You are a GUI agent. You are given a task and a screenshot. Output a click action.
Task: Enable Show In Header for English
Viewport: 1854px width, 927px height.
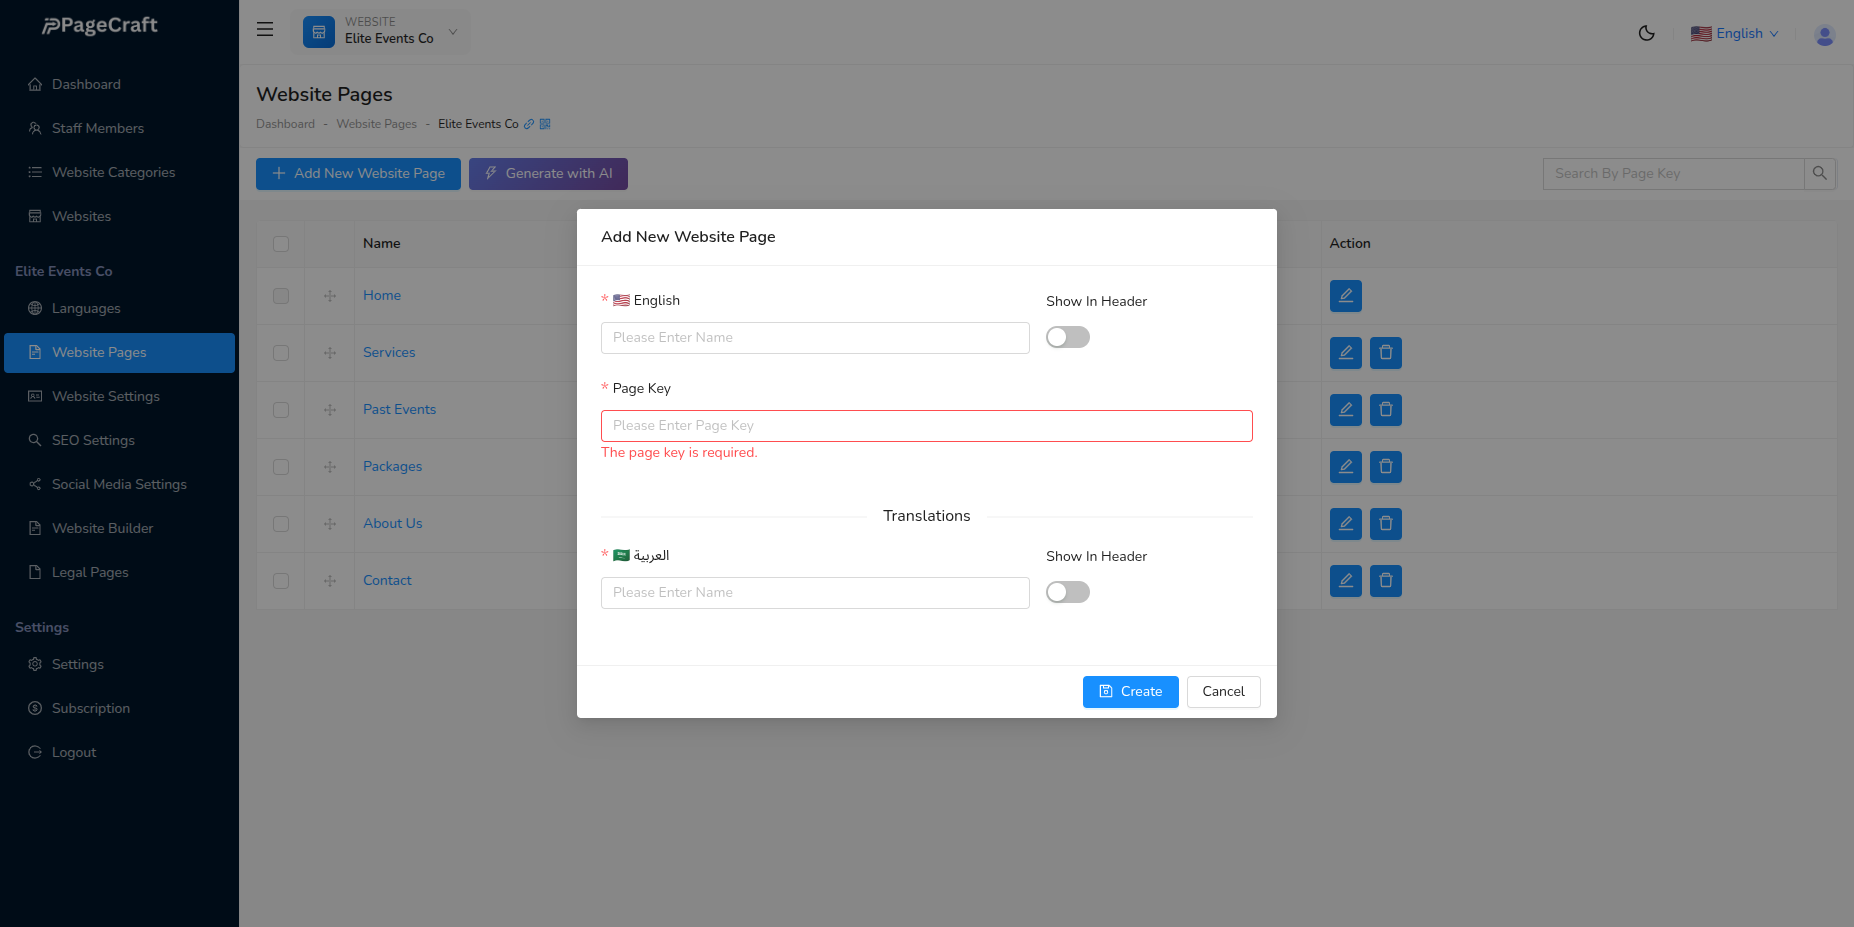[x=1067, y=338]
